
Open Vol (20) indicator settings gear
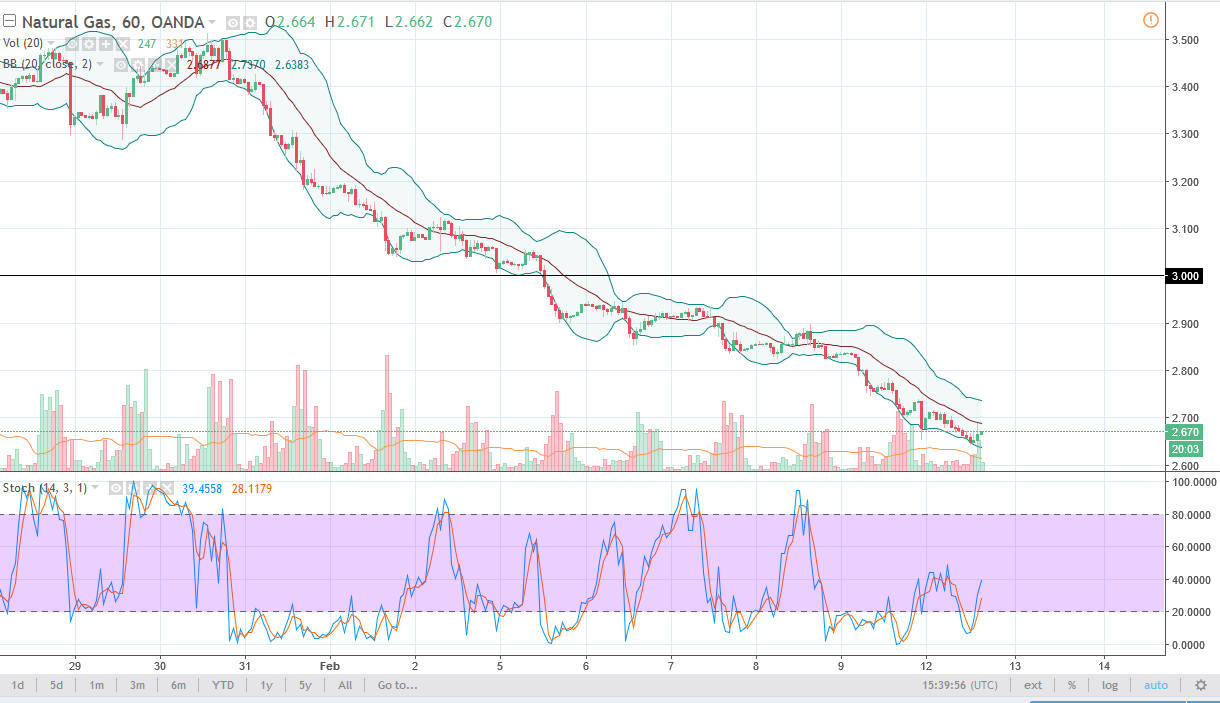(x=89, y=43)
